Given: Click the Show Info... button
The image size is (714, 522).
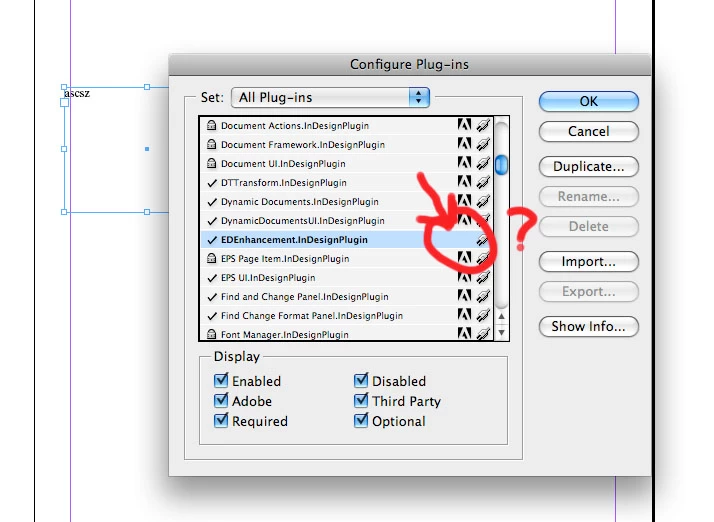Looking at the screenshot, I should 589,326.
